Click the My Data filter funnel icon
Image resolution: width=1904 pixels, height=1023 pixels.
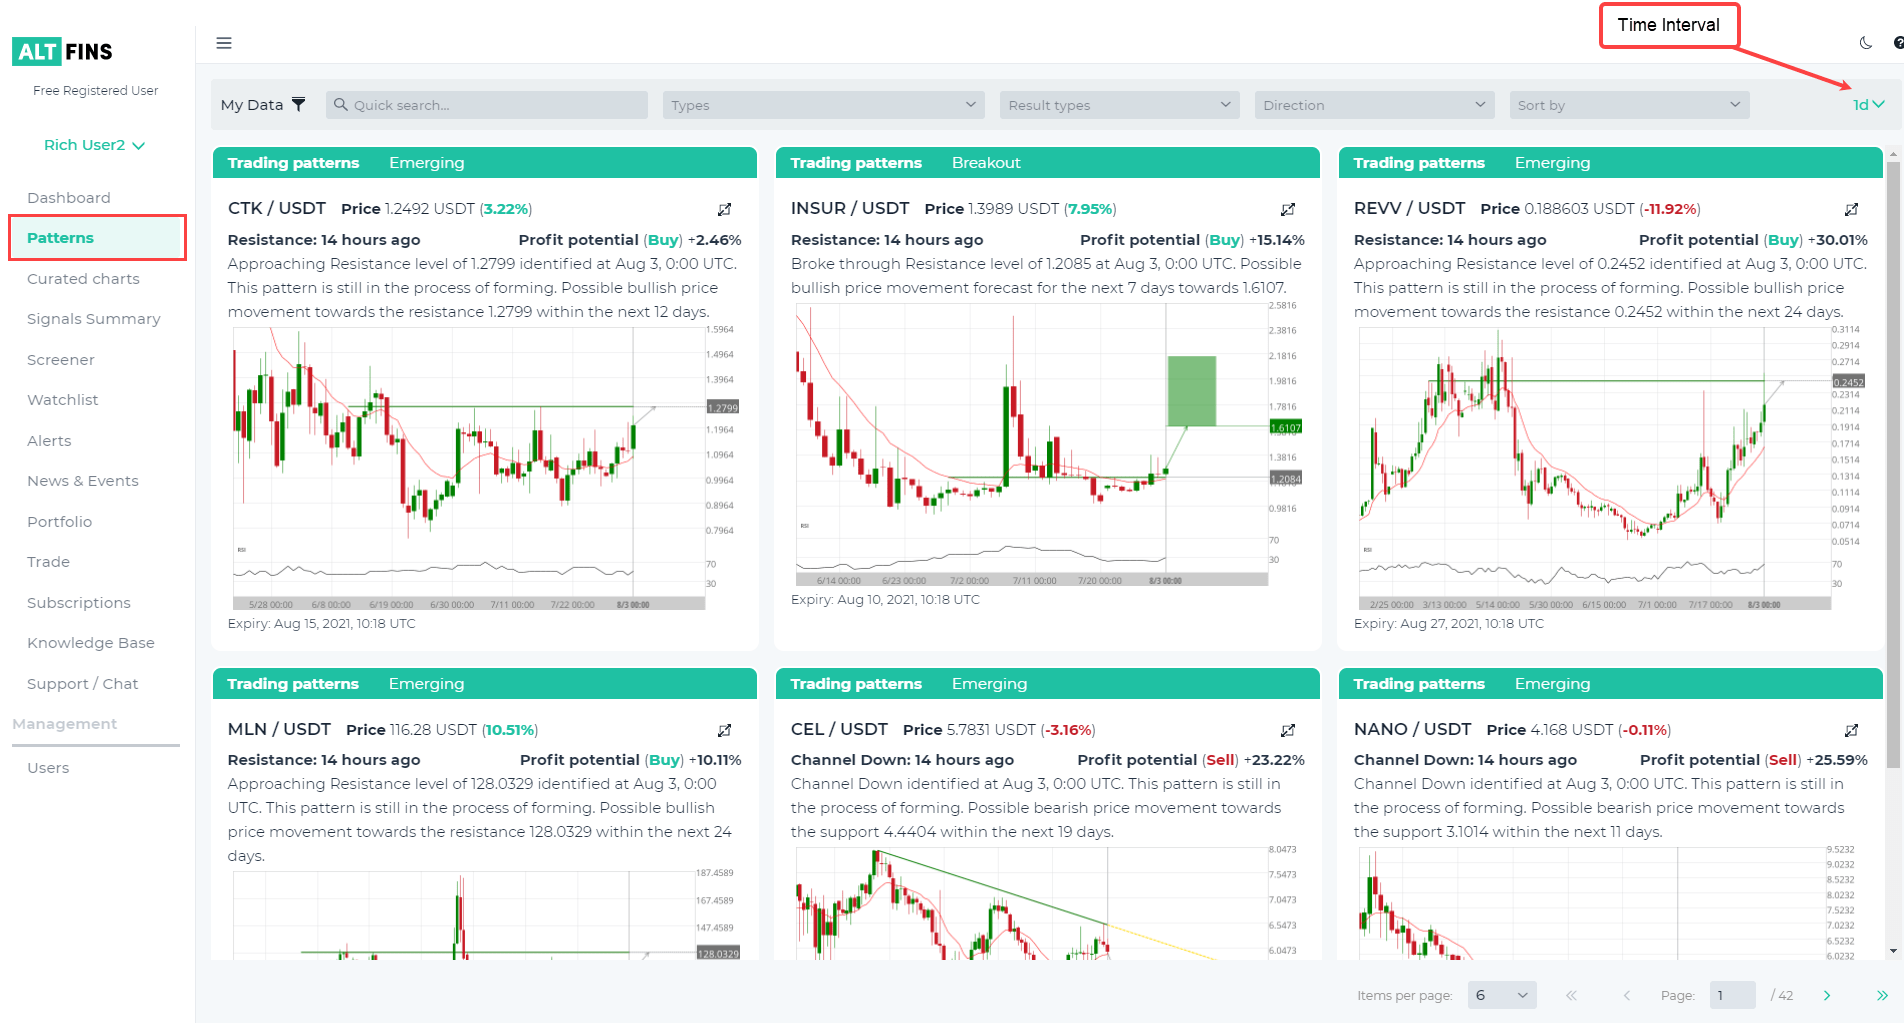[x=298, y=104]
